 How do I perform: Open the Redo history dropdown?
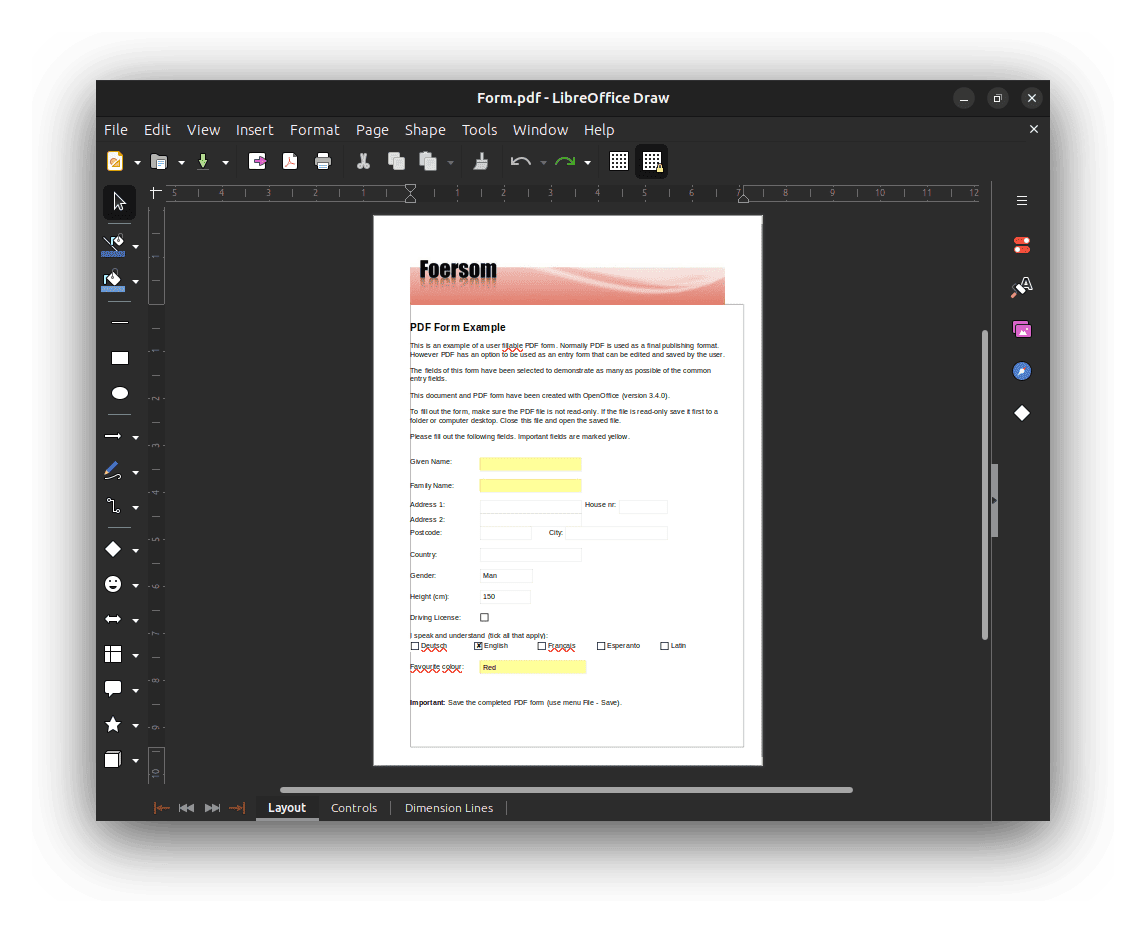pos(587,162)
